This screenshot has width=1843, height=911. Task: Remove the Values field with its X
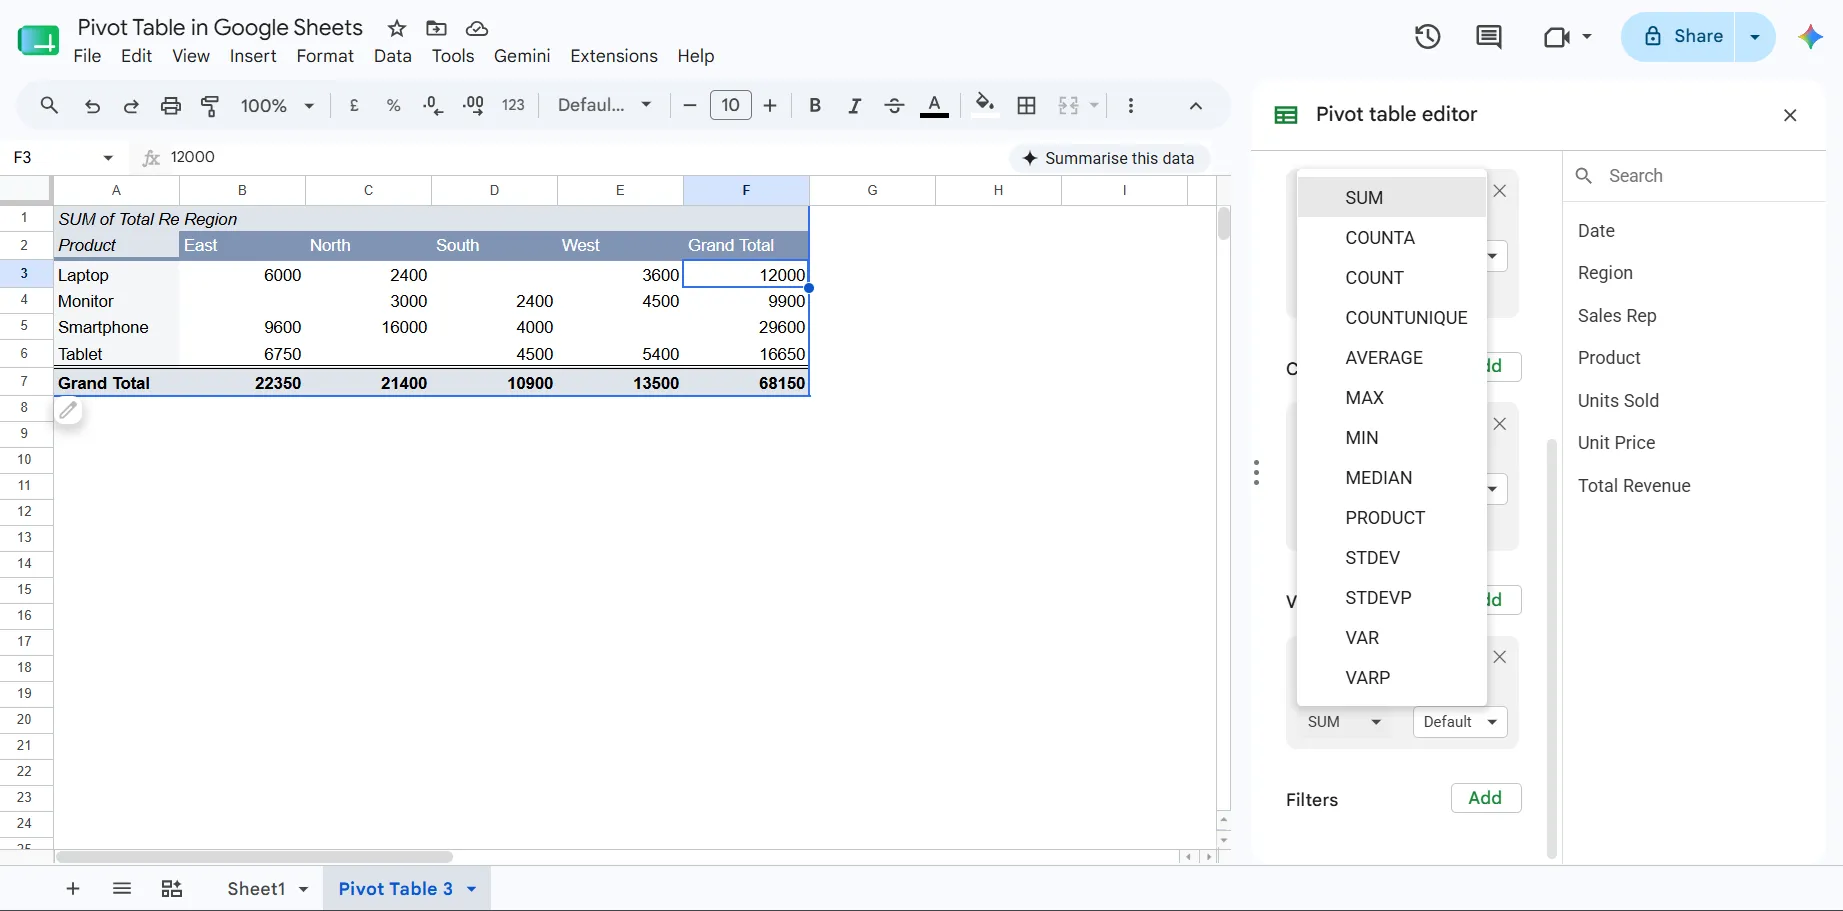[x=1499, y=657]
